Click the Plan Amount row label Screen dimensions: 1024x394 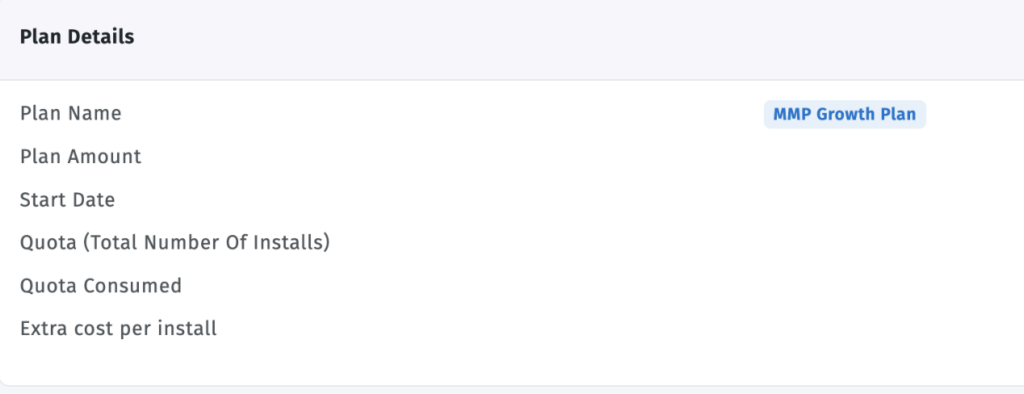(x=80, y=157)
